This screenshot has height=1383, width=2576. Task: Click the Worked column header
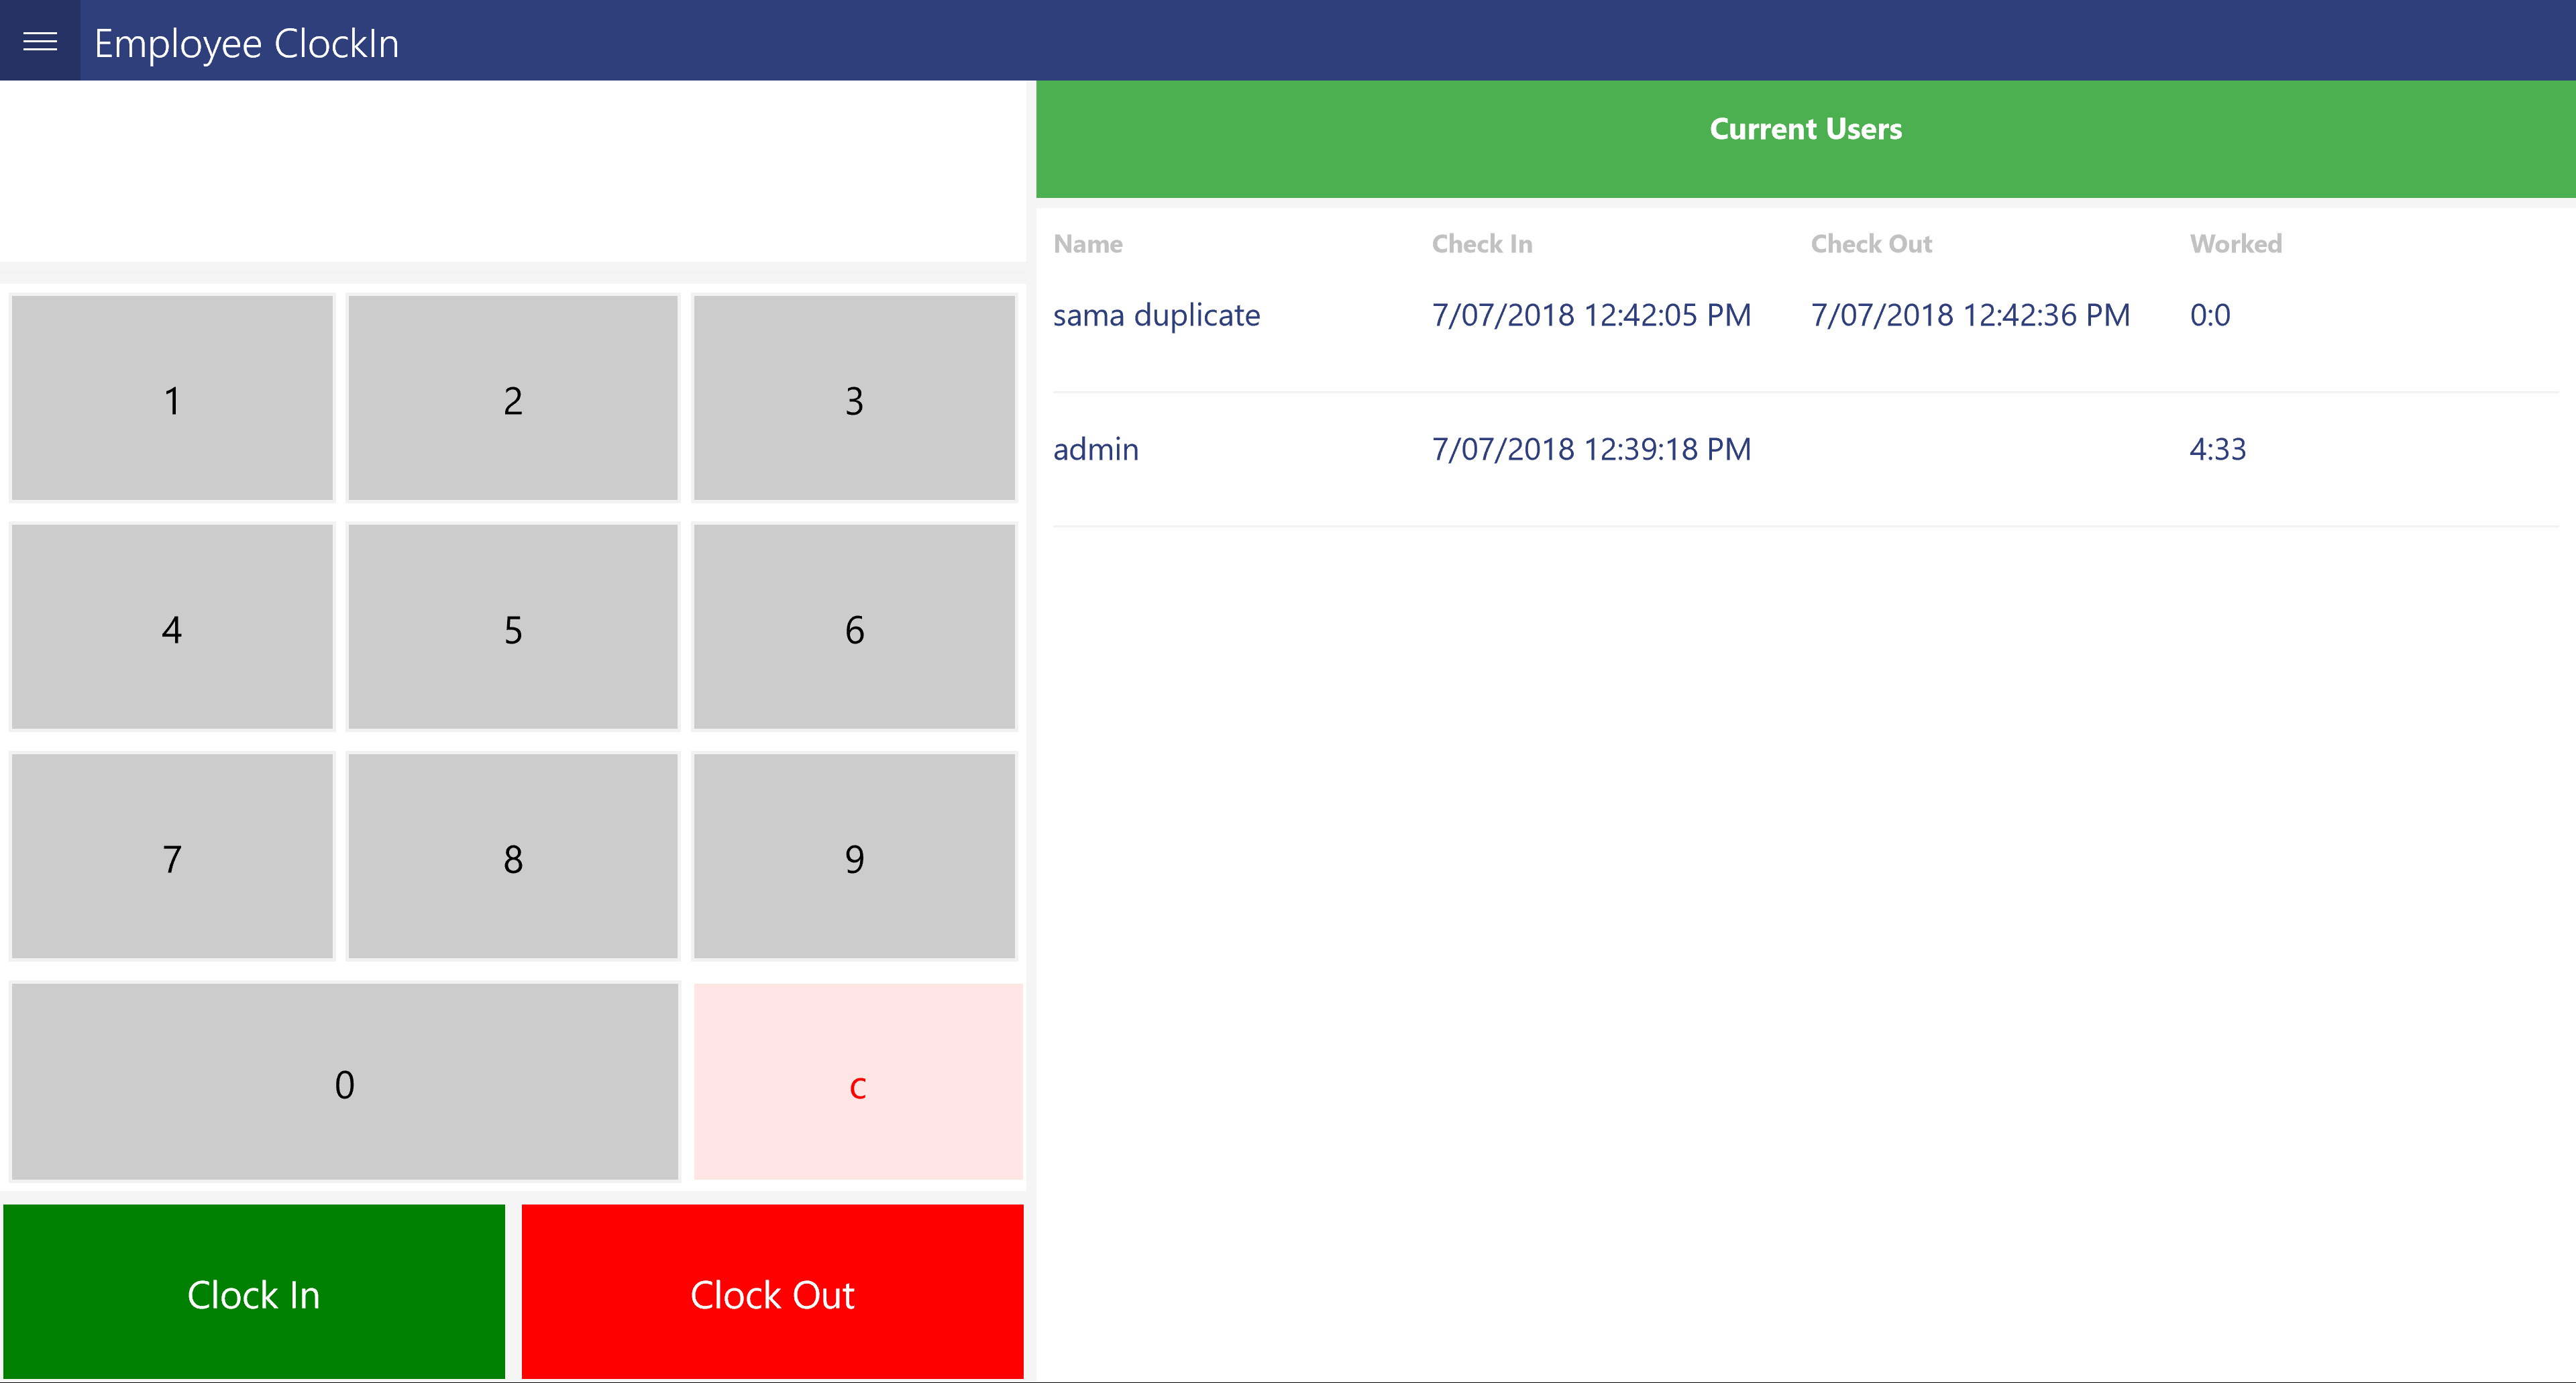pos(2236,244)
